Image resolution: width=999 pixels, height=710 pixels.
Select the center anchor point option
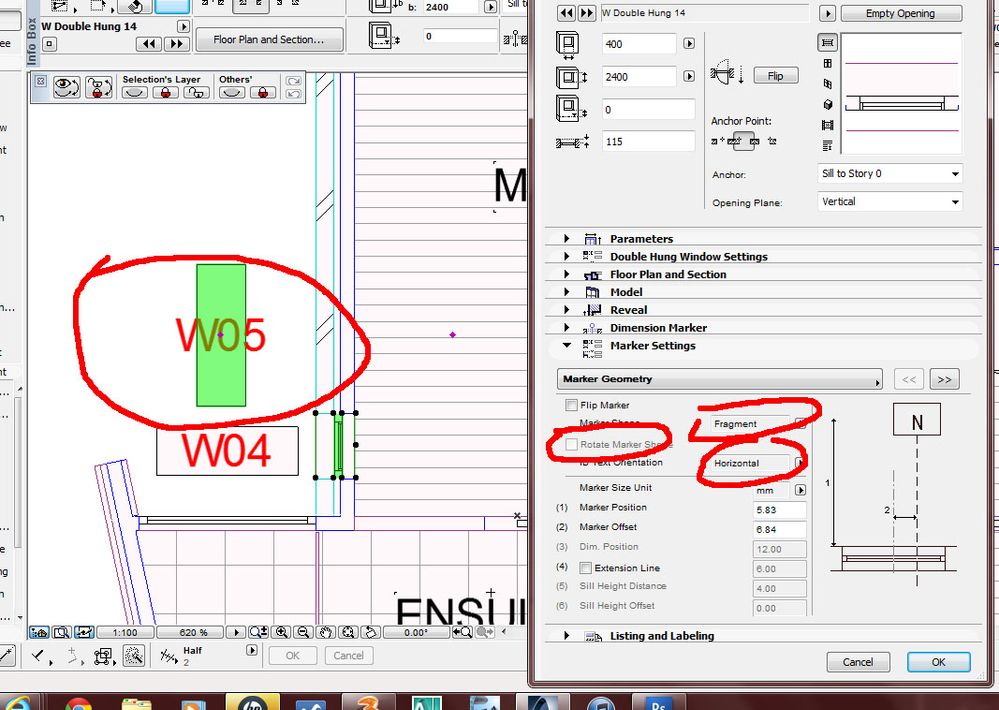tap(742, 141)
